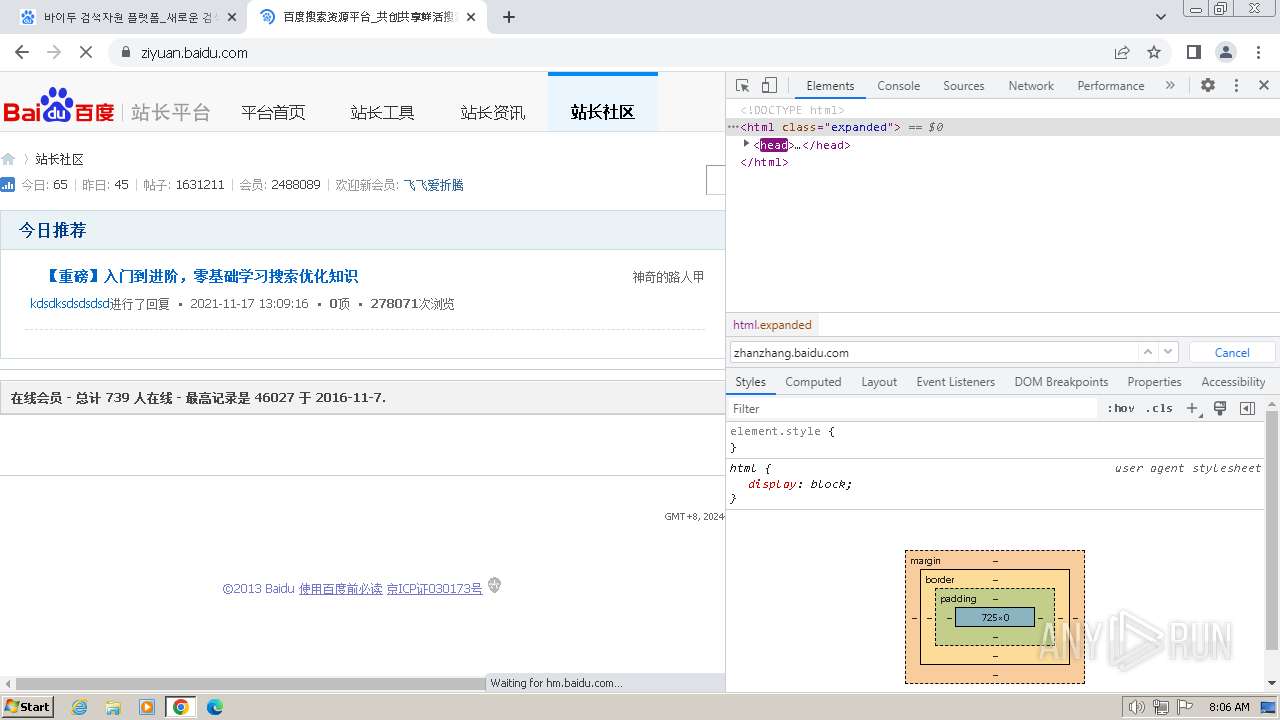Cancel the DevTools search
1280x720 pixels.
pos(1232,352)
